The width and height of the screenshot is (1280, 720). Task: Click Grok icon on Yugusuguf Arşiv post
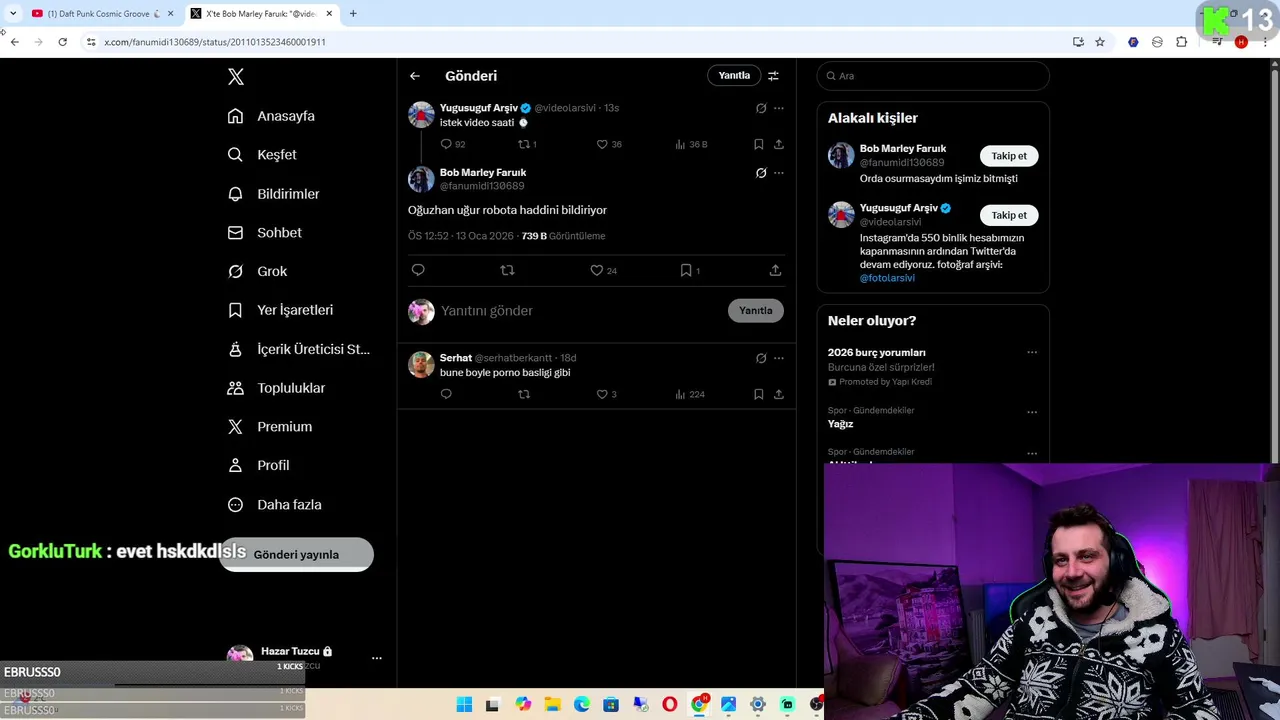click(x=761, y=108)
